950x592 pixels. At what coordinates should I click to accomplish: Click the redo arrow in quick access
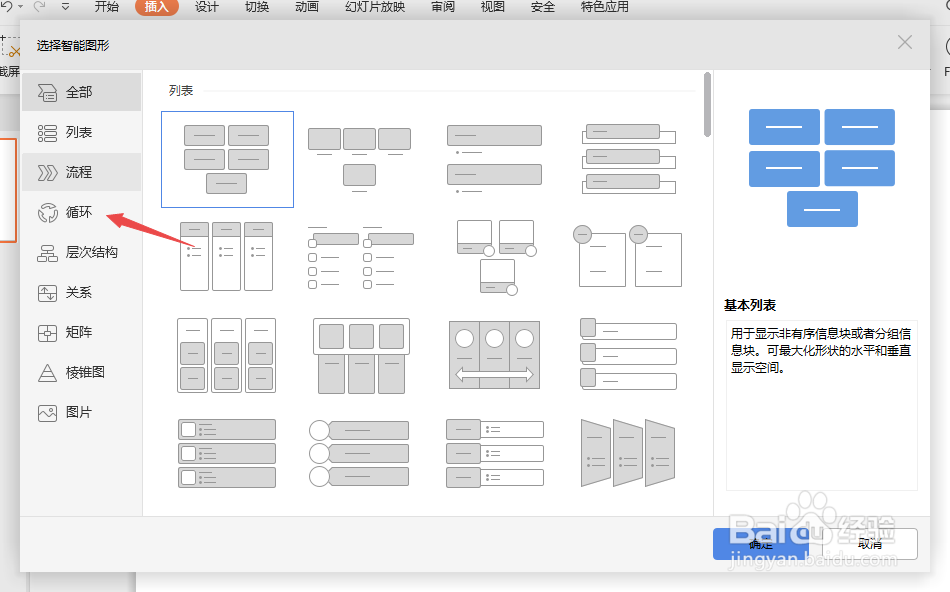(40, 6)
